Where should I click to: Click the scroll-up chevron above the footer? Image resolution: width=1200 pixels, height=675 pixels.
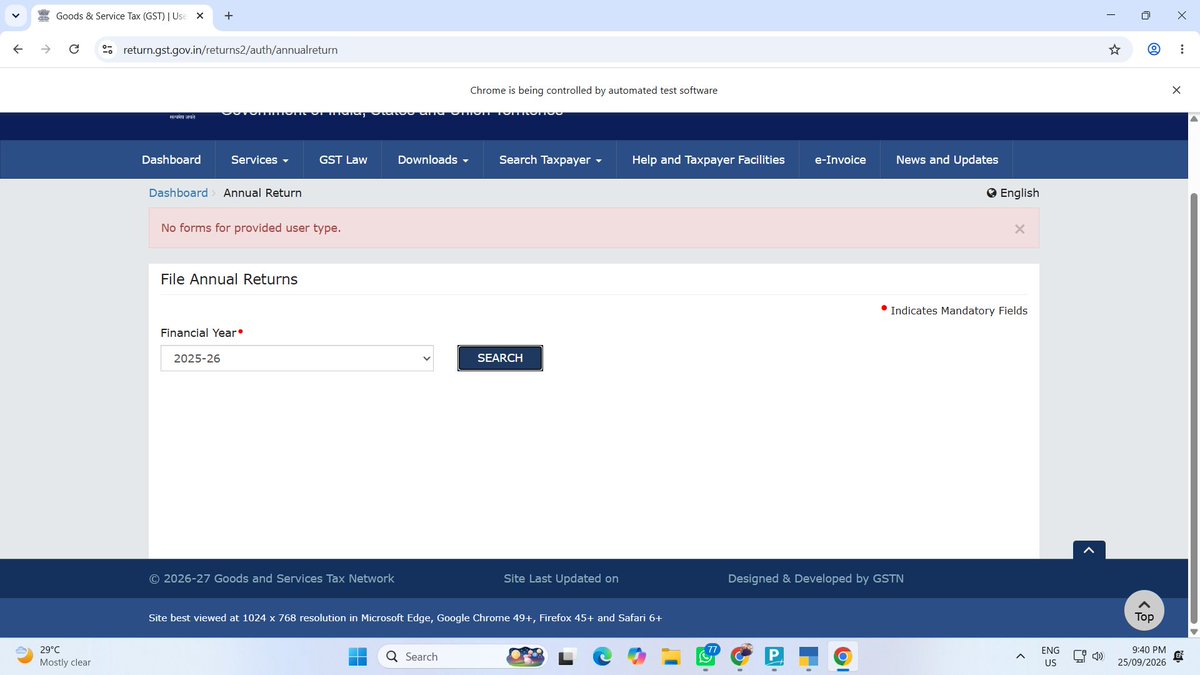[x=1089, y=549]
